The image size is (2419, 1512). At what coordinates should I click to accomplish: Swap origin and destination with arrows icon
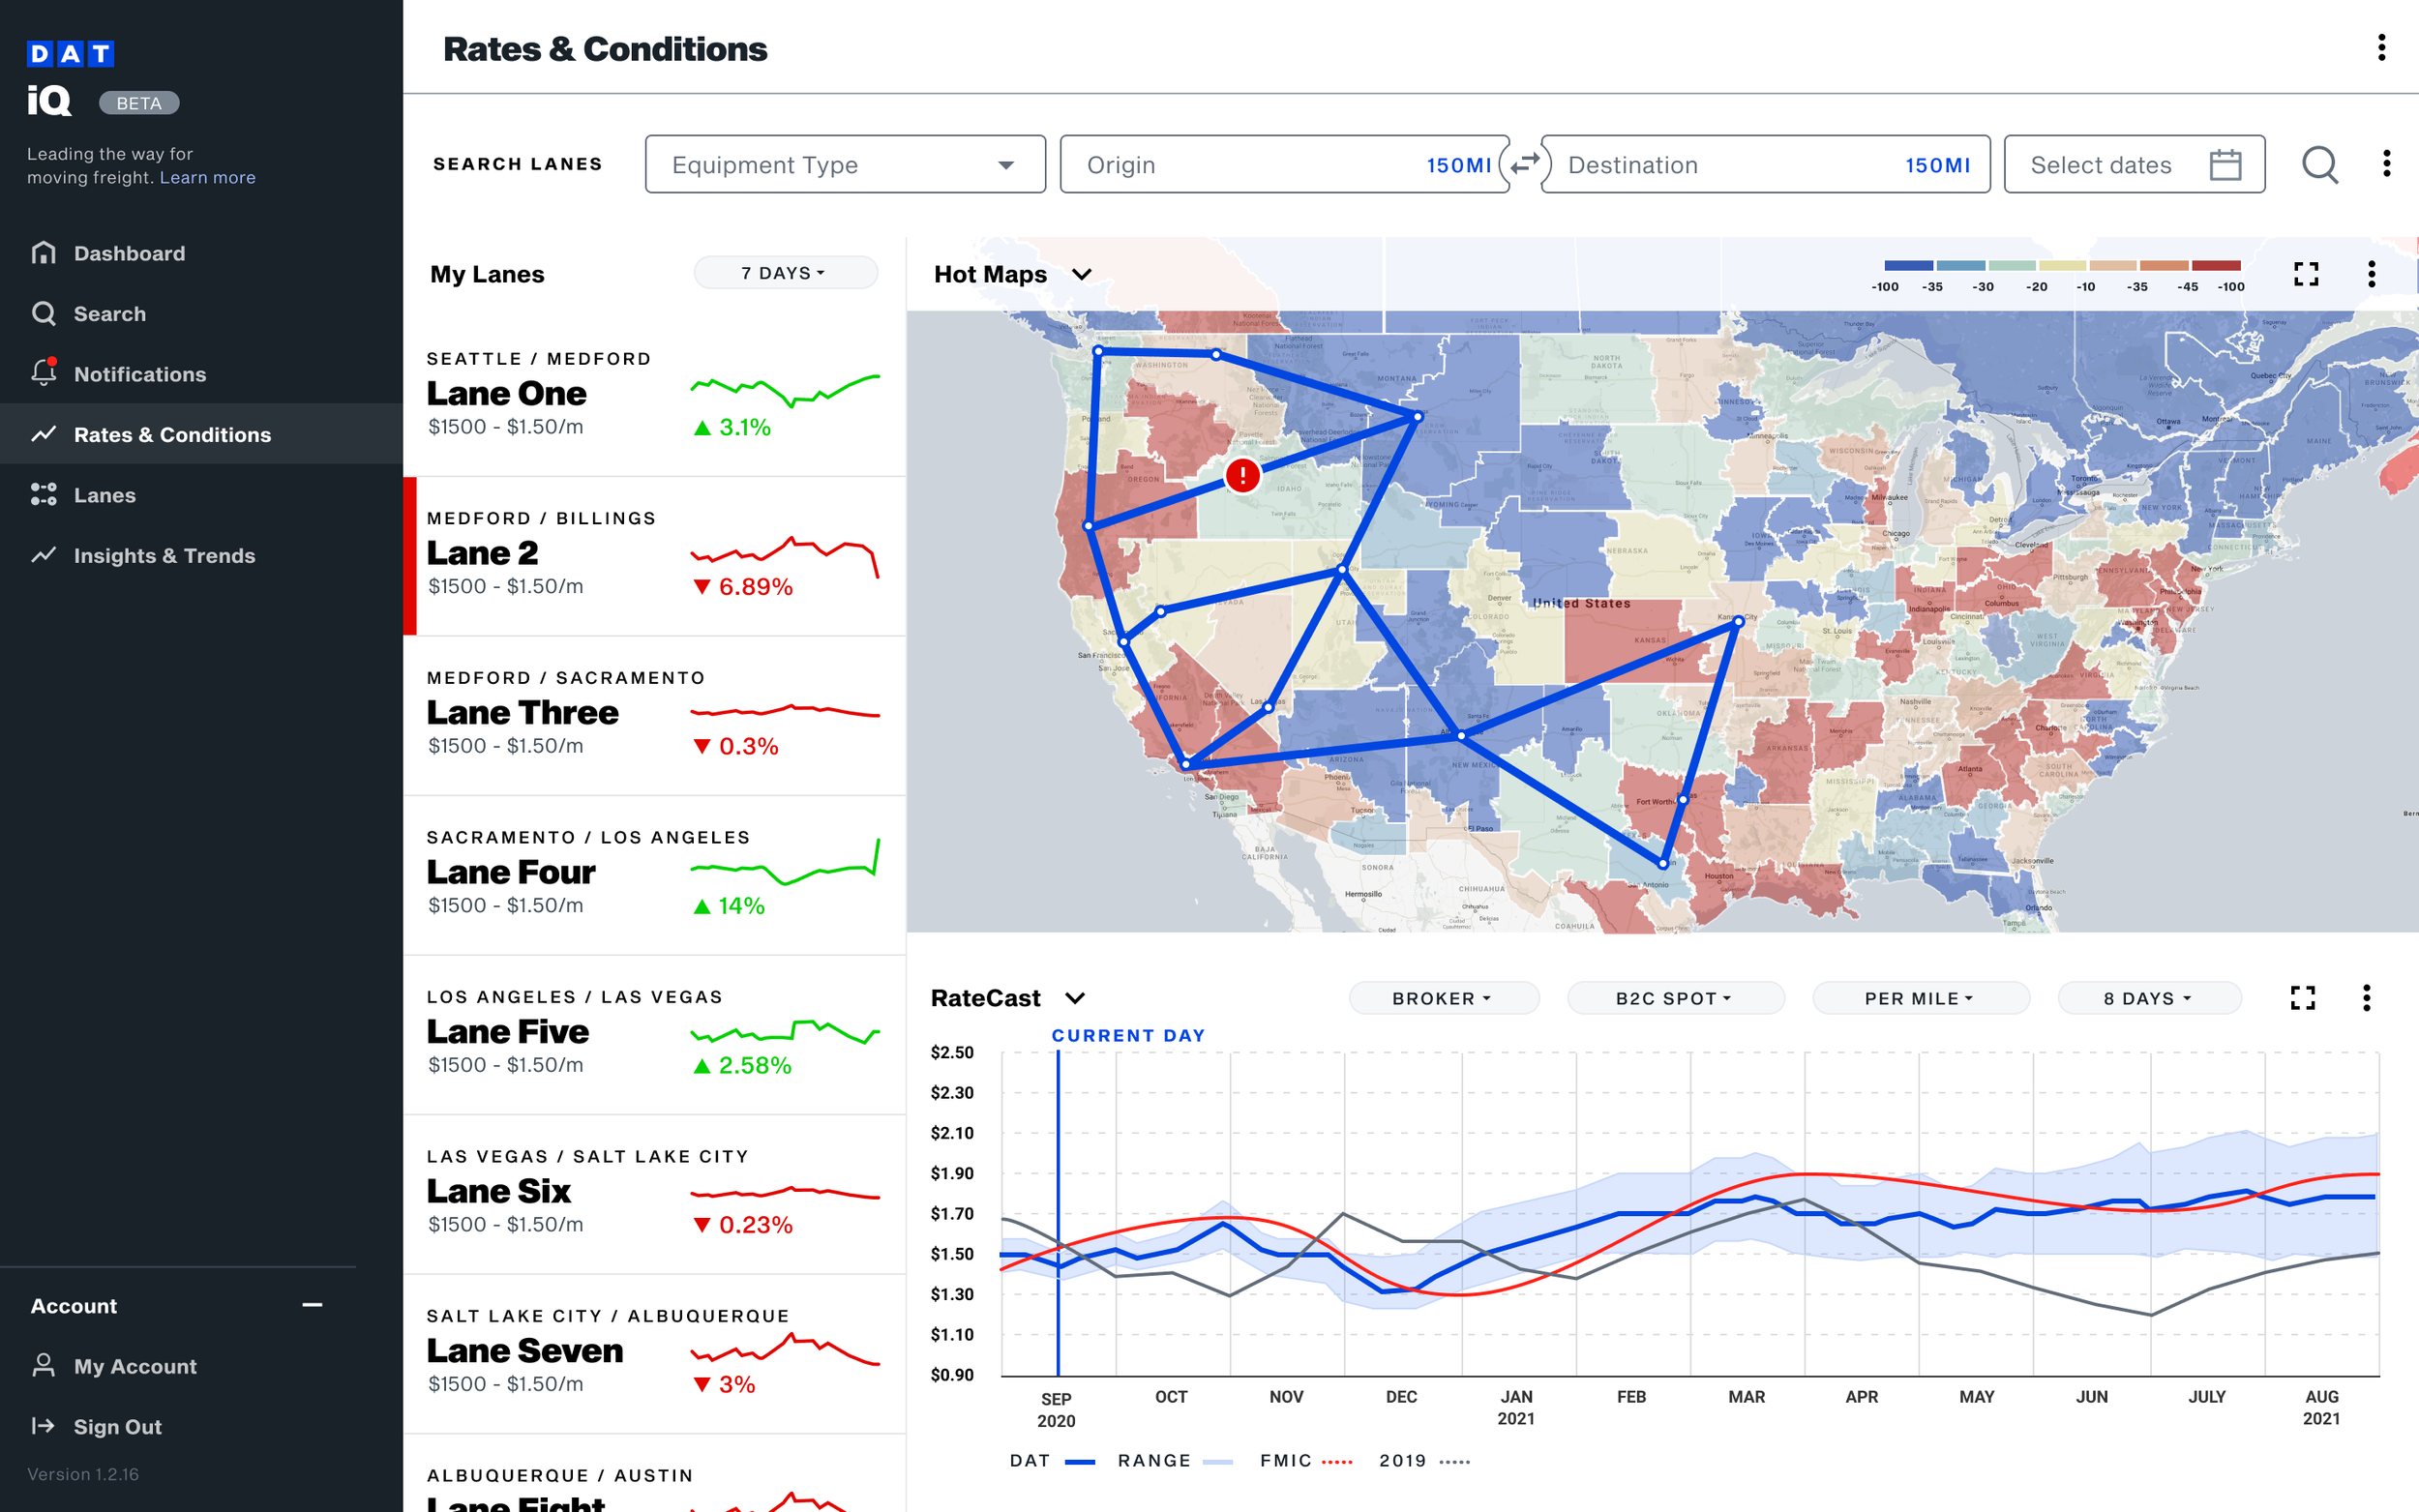click(x=1525, y=164)
